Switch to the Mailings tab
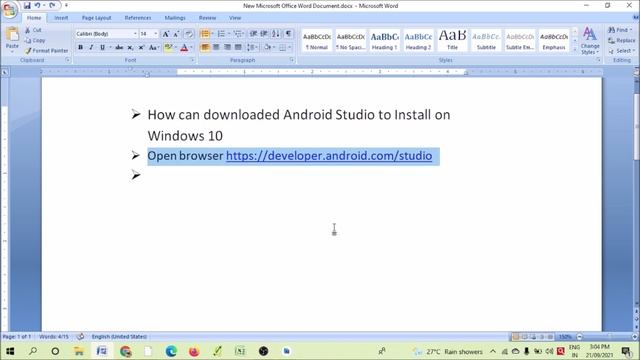 175,18
